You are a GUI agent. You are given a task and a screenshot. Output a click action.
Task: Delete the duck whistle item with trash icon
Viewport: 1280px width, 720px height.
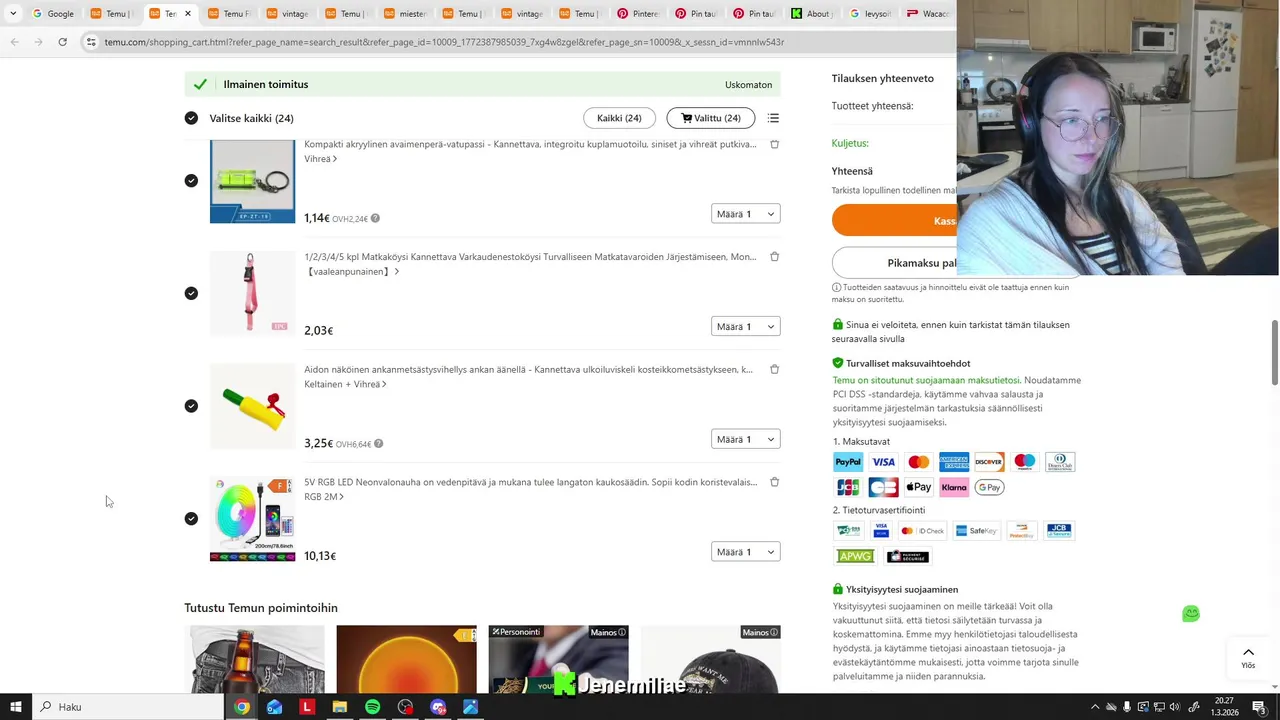774,369
